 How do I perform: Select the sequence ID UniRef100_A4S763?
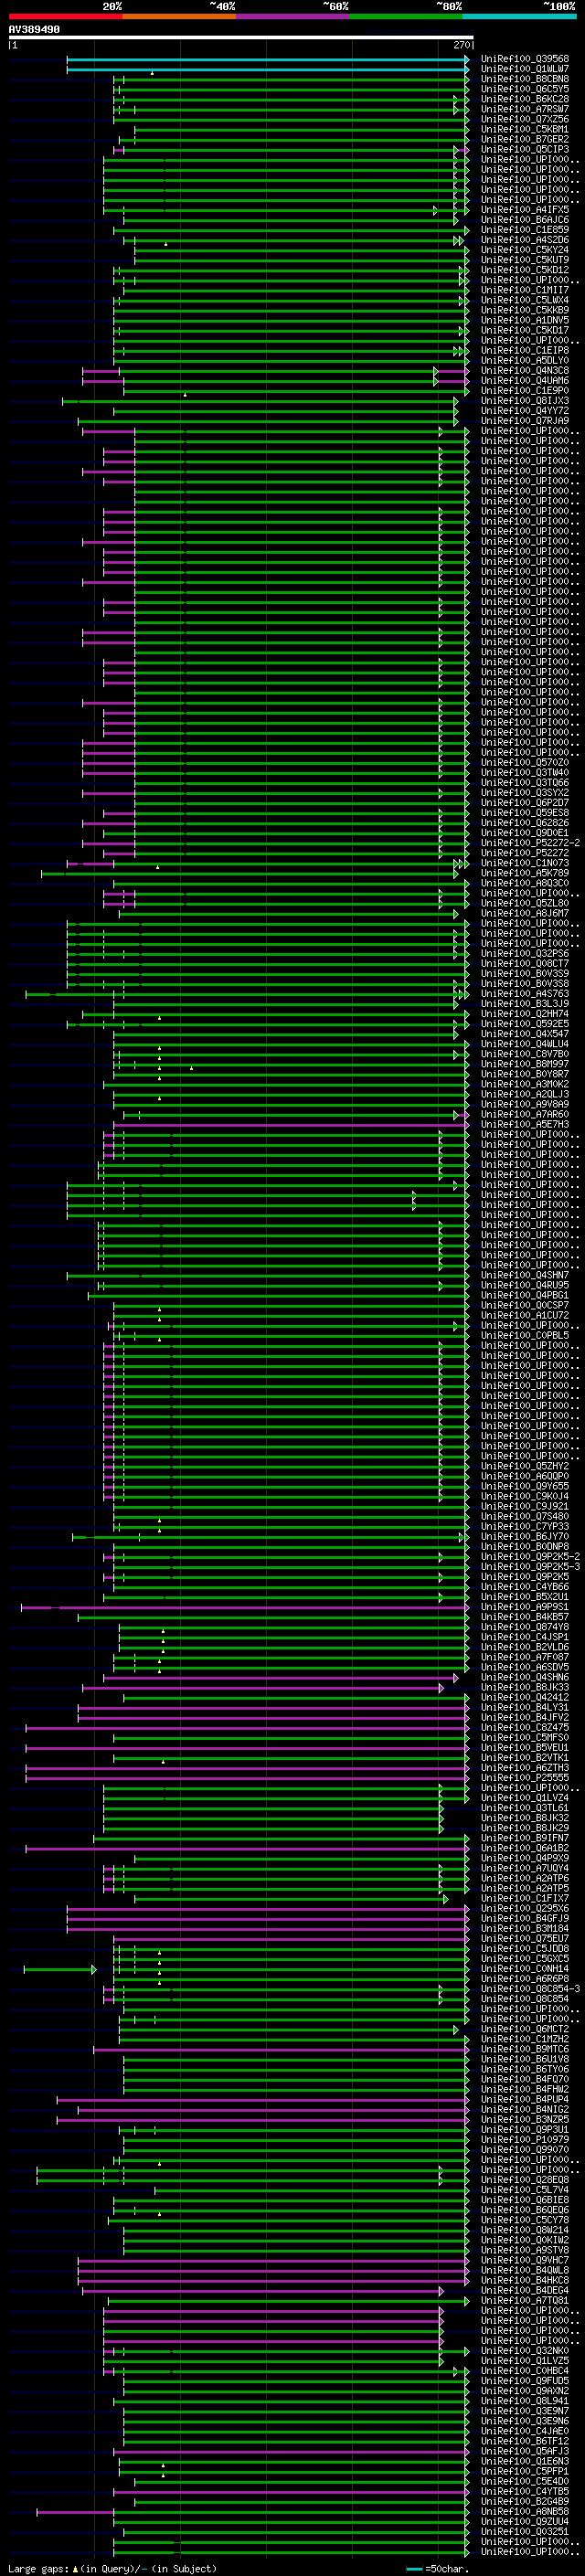pyautogui.click(x=525, y=993)
